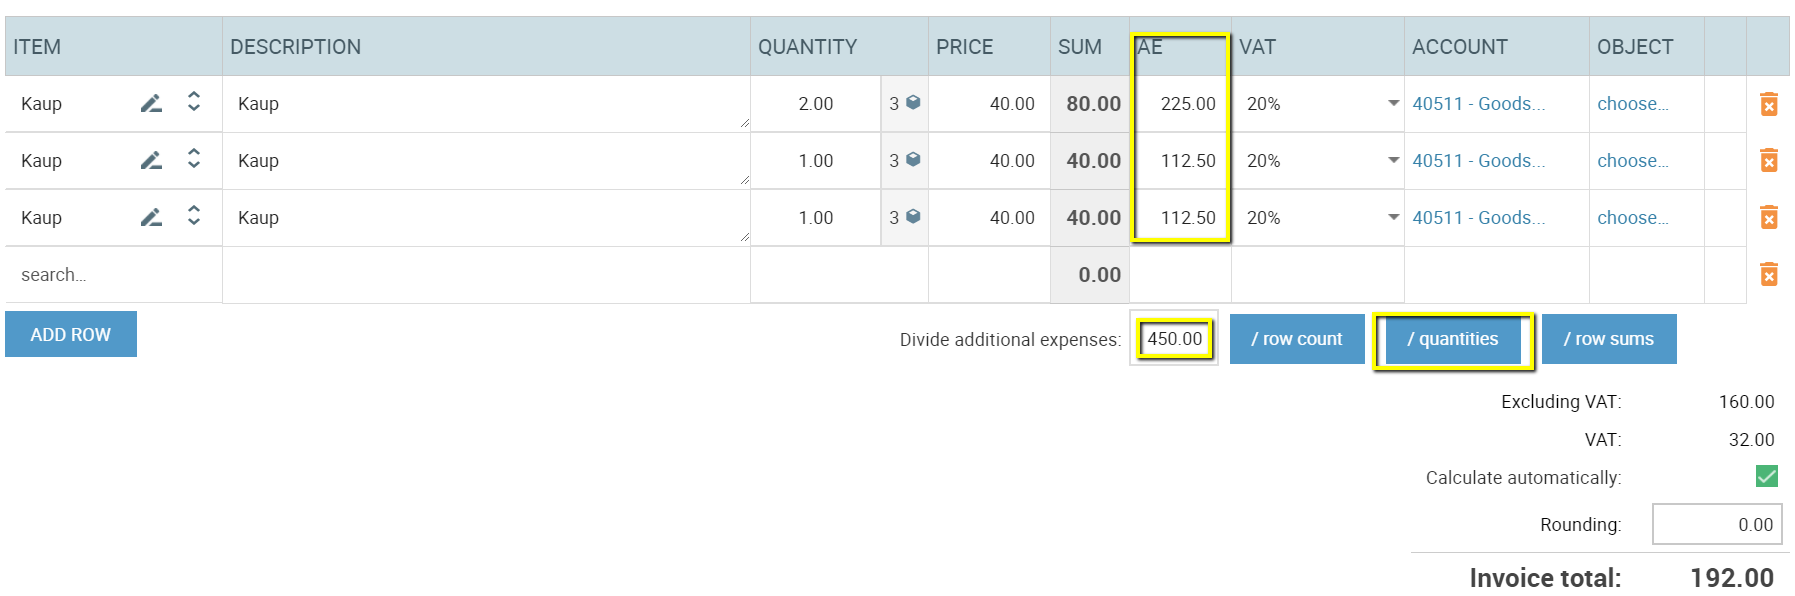Click AE 112.50 in third Kaup row
Screen dimensions: 1795x596
[1180, 218]
